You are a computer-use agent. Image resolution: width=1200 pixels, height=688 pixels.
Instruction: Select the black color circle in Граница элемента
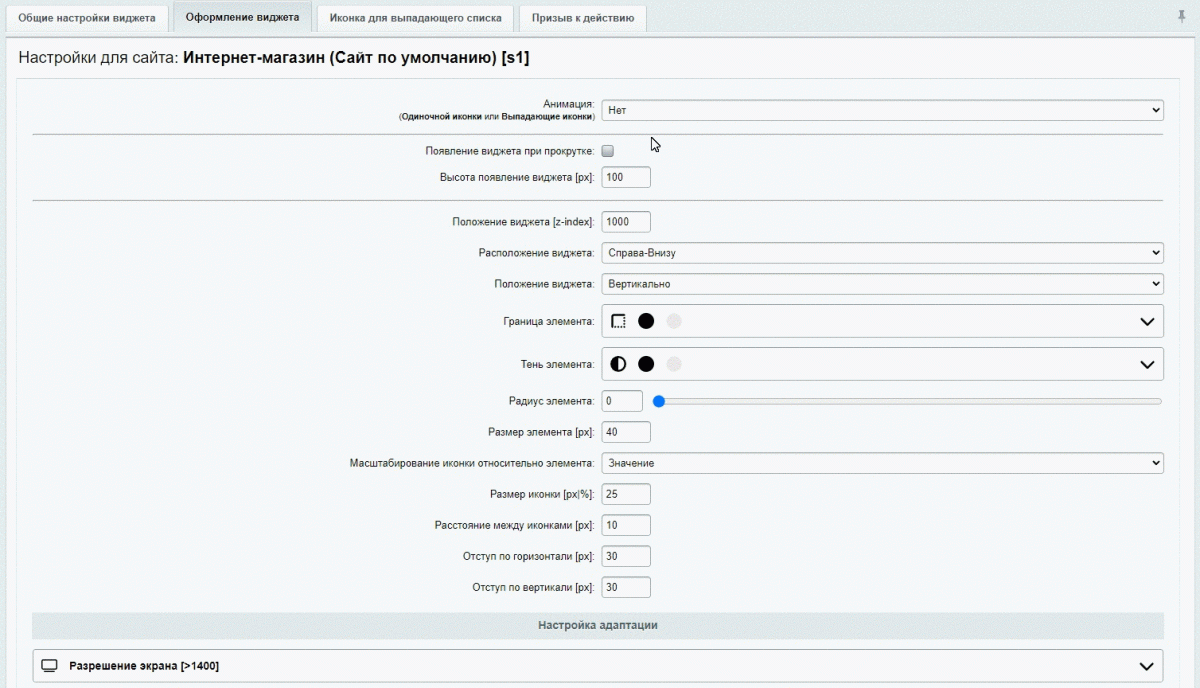(646, 321)
